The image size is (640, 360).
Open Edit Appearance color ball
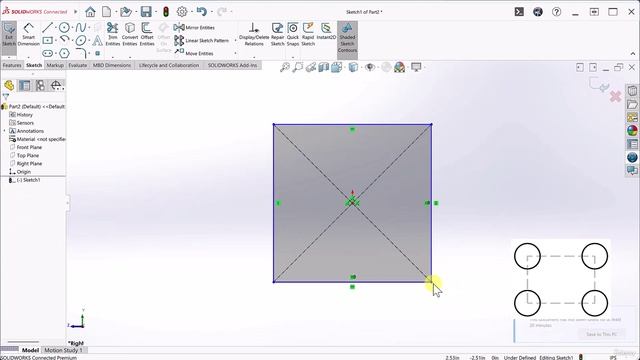[400, 67]
